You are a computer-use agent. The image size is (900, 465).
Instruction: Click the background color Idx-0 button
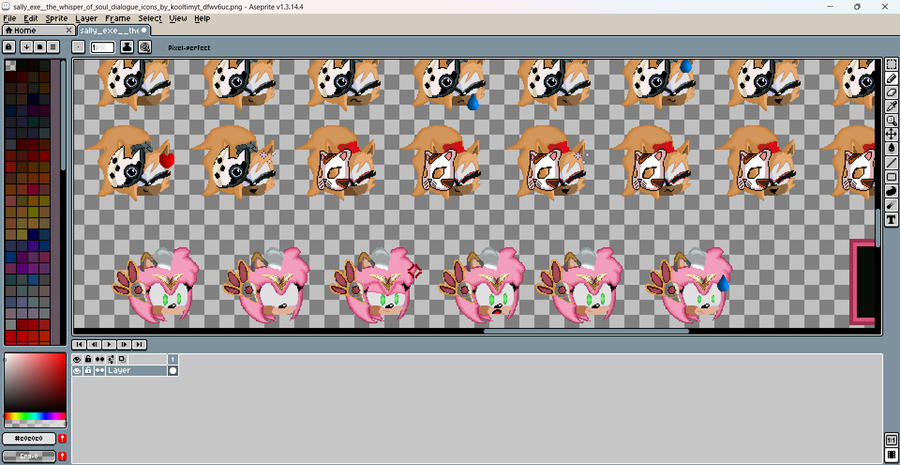(x=29, y=456)
